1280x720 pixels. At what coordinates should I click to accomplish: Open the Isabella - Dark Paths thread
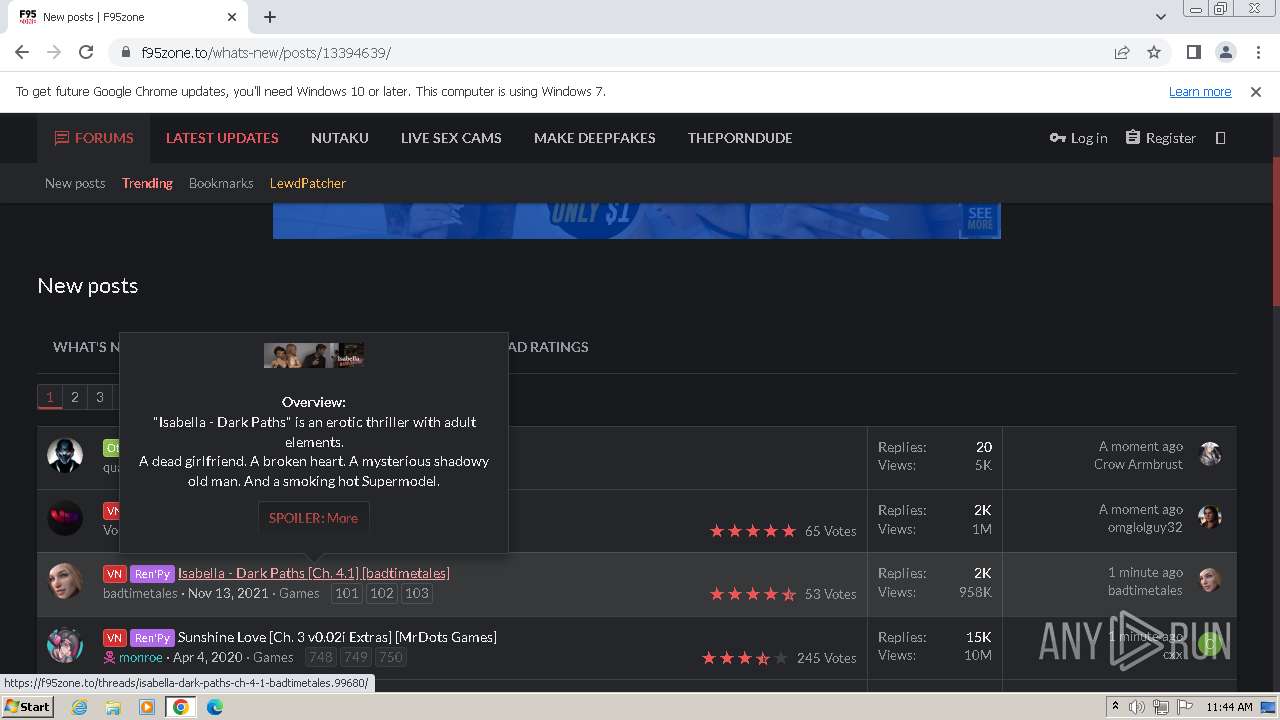(x=314, y=573)
